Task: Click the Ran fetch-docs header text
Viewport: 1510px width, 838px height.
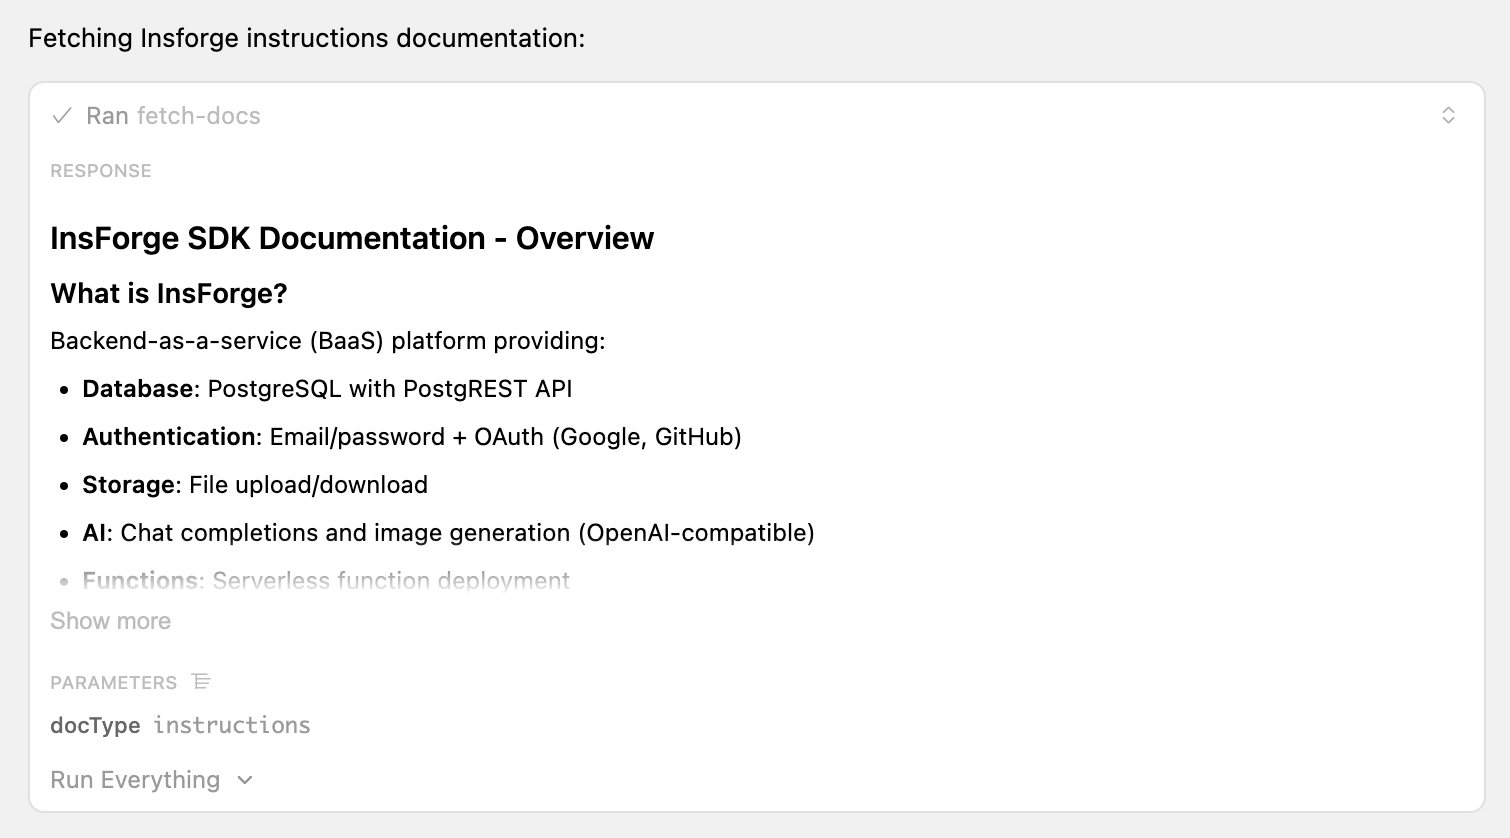Action: click(x=173, y=116)
